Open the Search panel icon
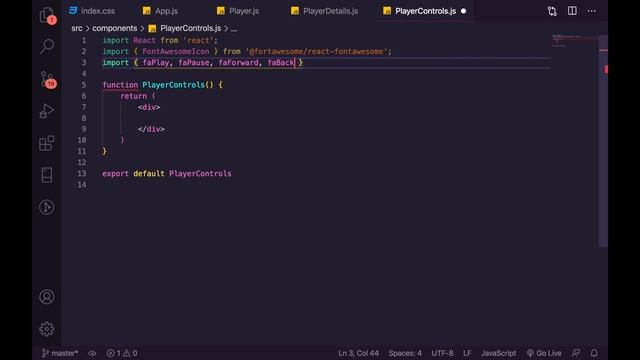 [47, 46]
